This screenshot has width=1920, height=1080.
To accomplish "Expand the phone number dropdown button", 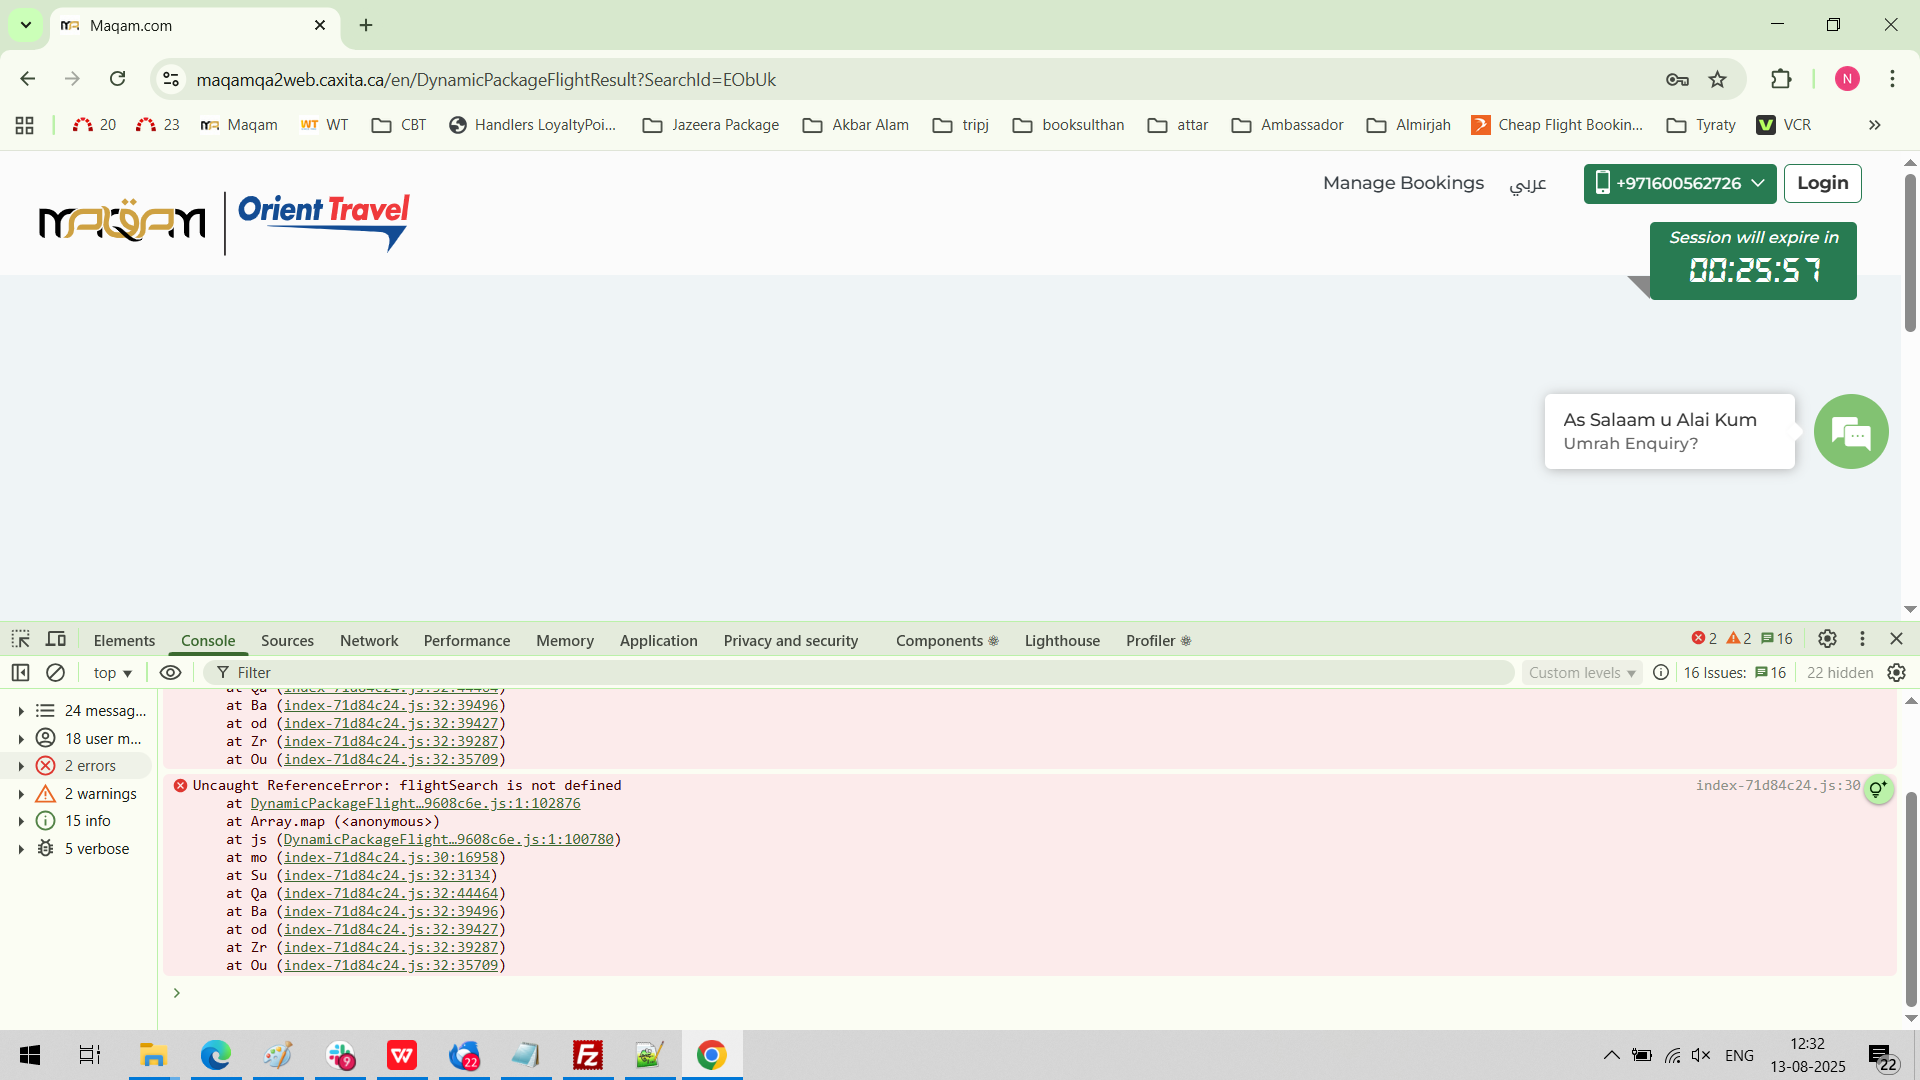I will click(x=1679, y=184).
